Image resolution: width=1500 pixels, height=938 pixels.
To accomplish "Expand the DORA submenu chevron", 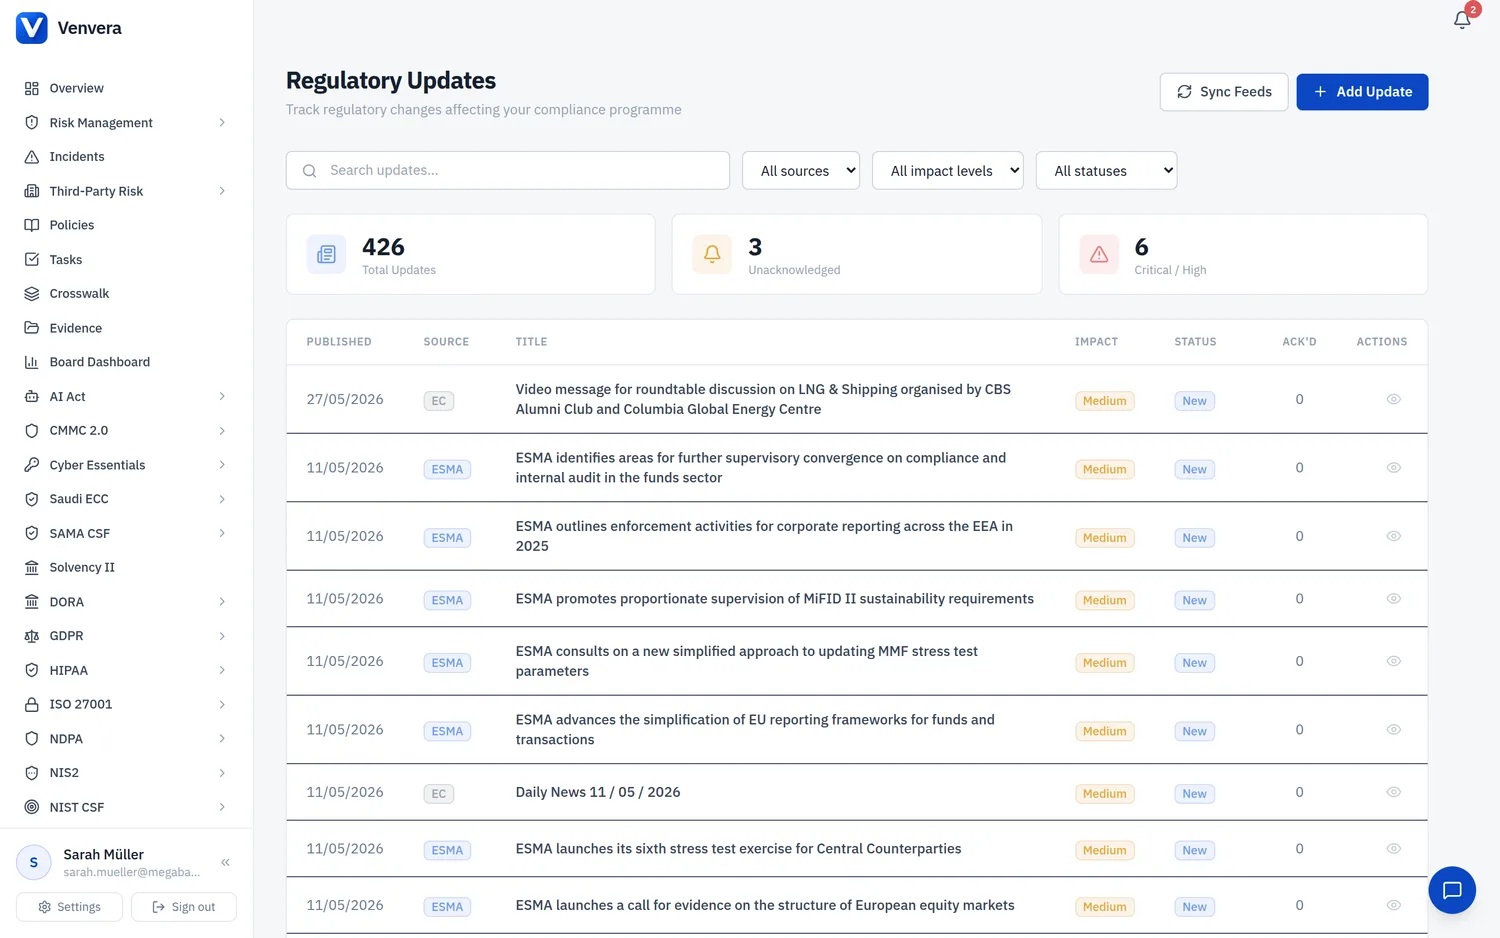I will point(222,602).
